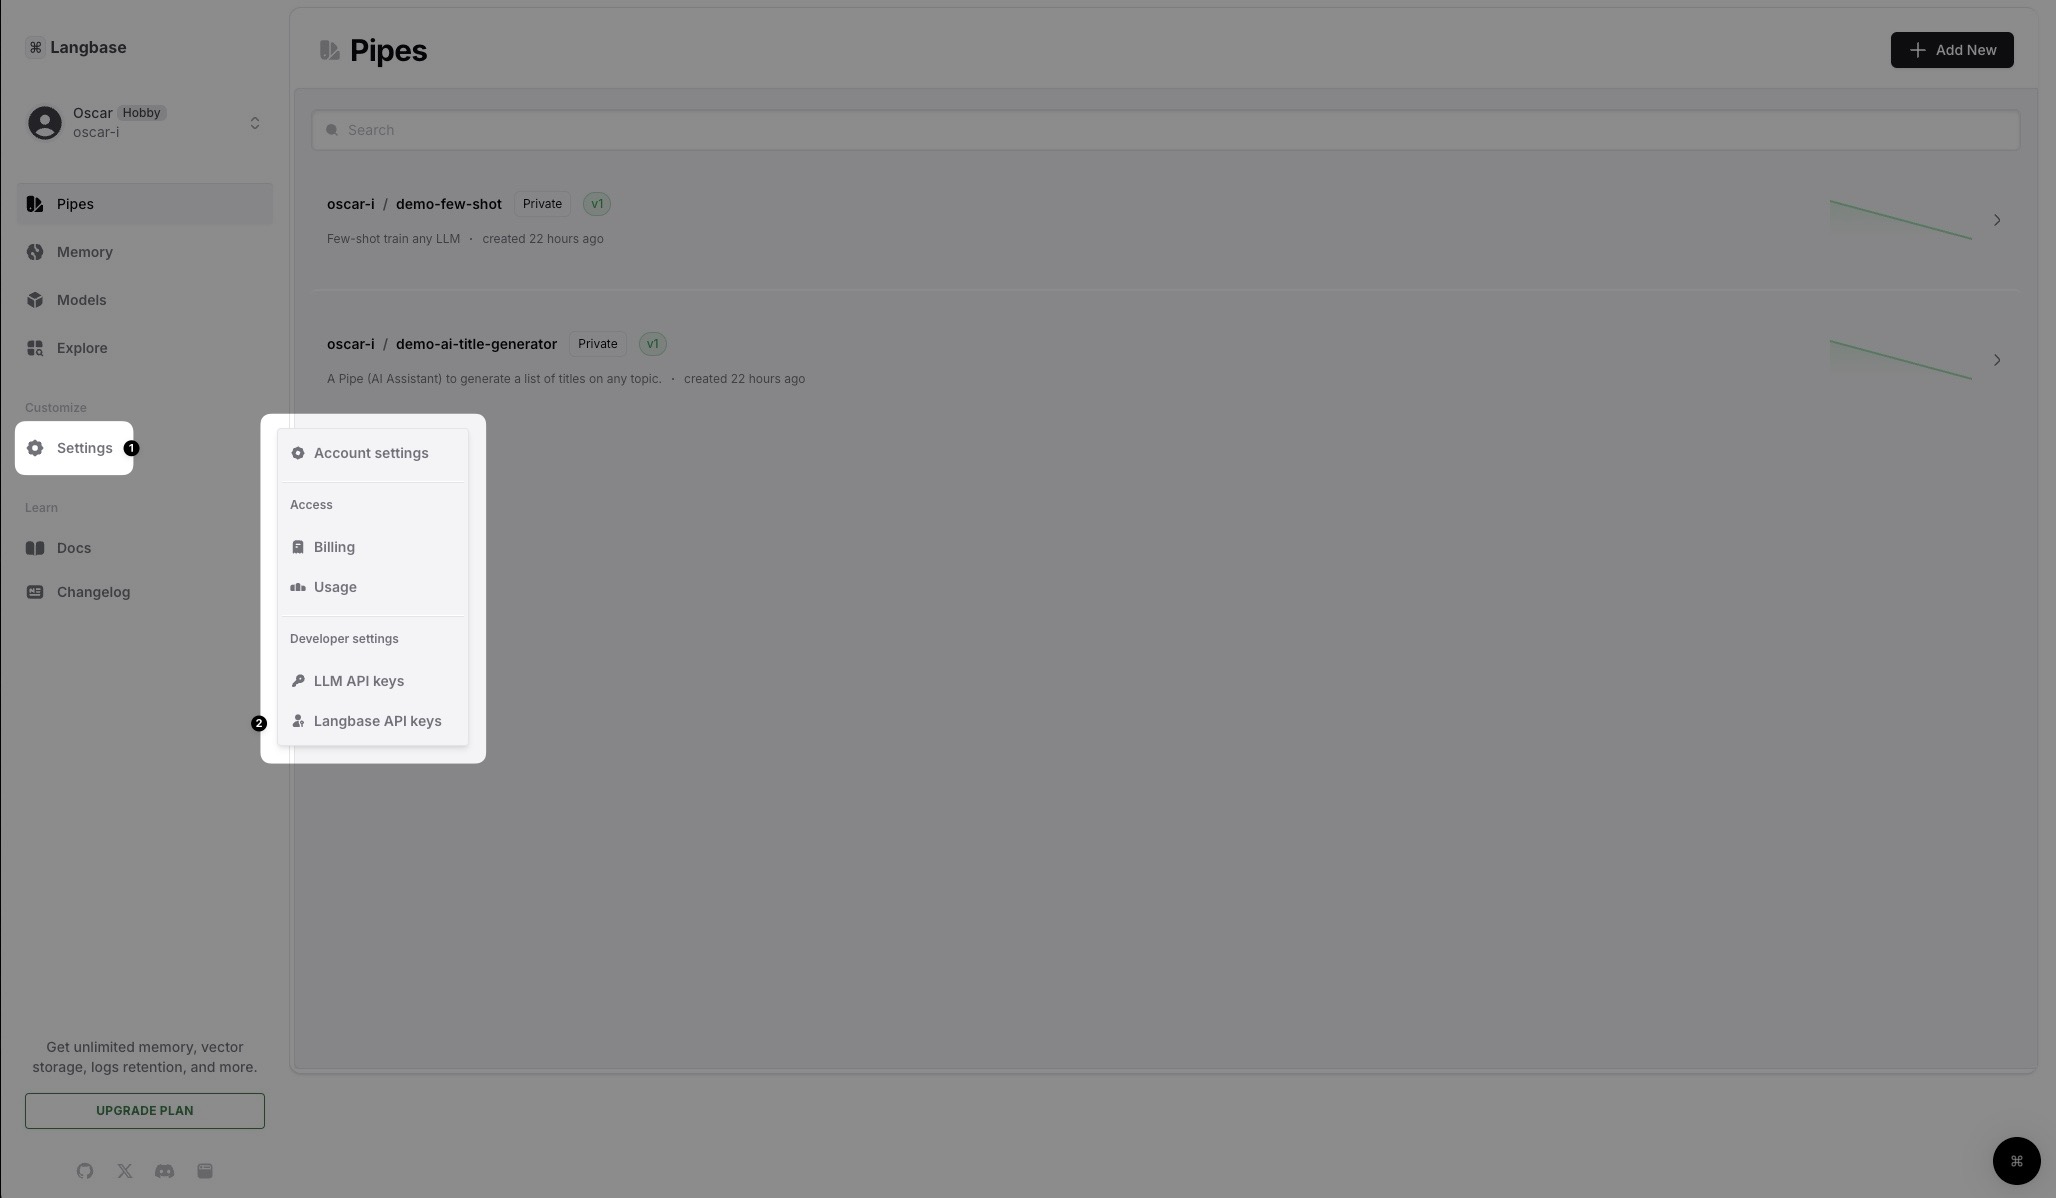This screenshot has width=2056, height=1198.
Task: Click Settings badge showing number 1
Action: click(131, 448)
